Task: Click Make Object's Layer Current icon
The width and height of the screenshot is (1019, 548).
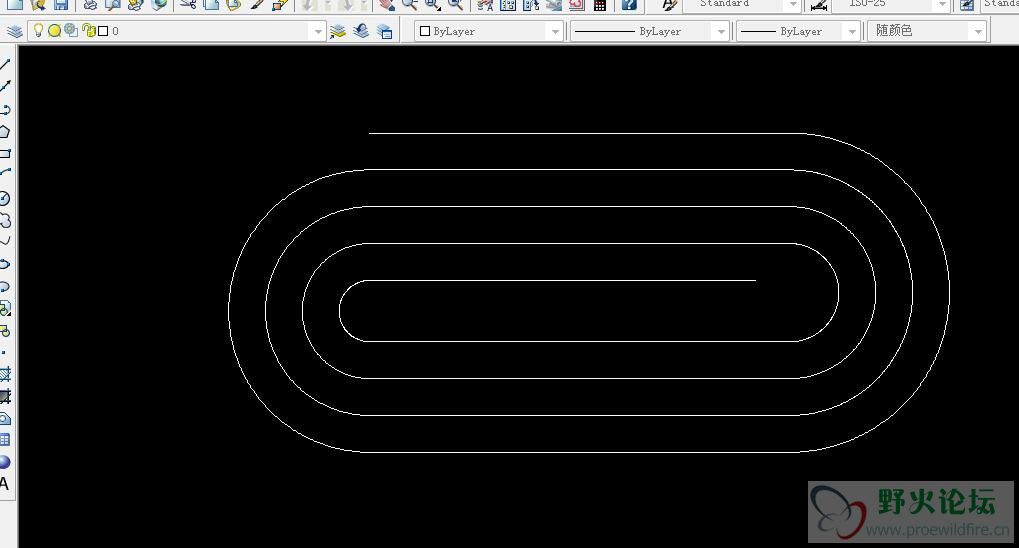Action: (337, 31)
